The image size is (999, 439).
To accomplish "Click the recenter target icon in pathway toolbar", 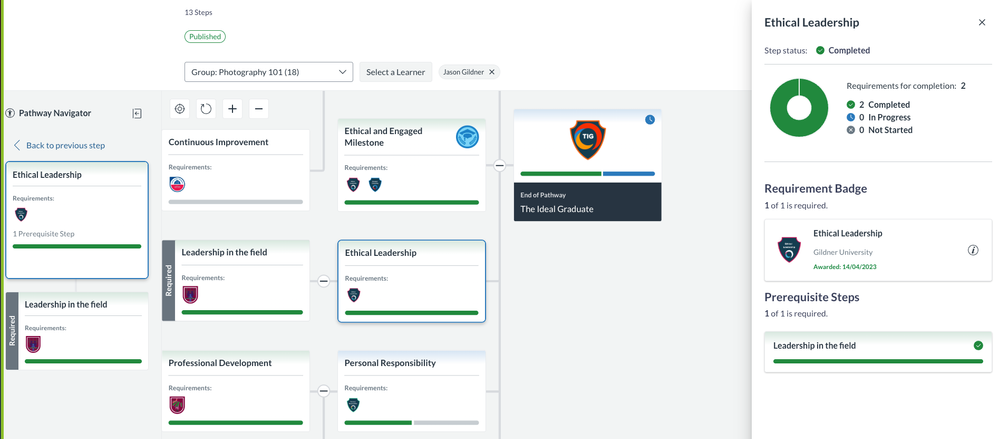I will pos(180,109).
